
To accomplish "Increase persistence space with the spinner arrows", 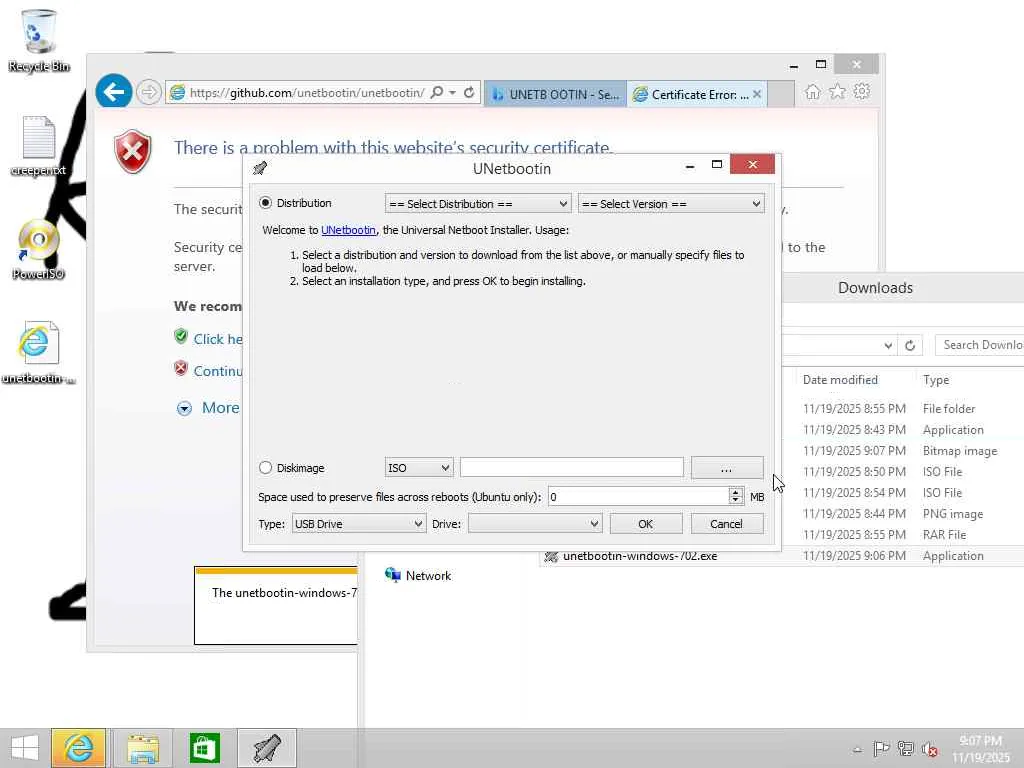I will [736, 492].
